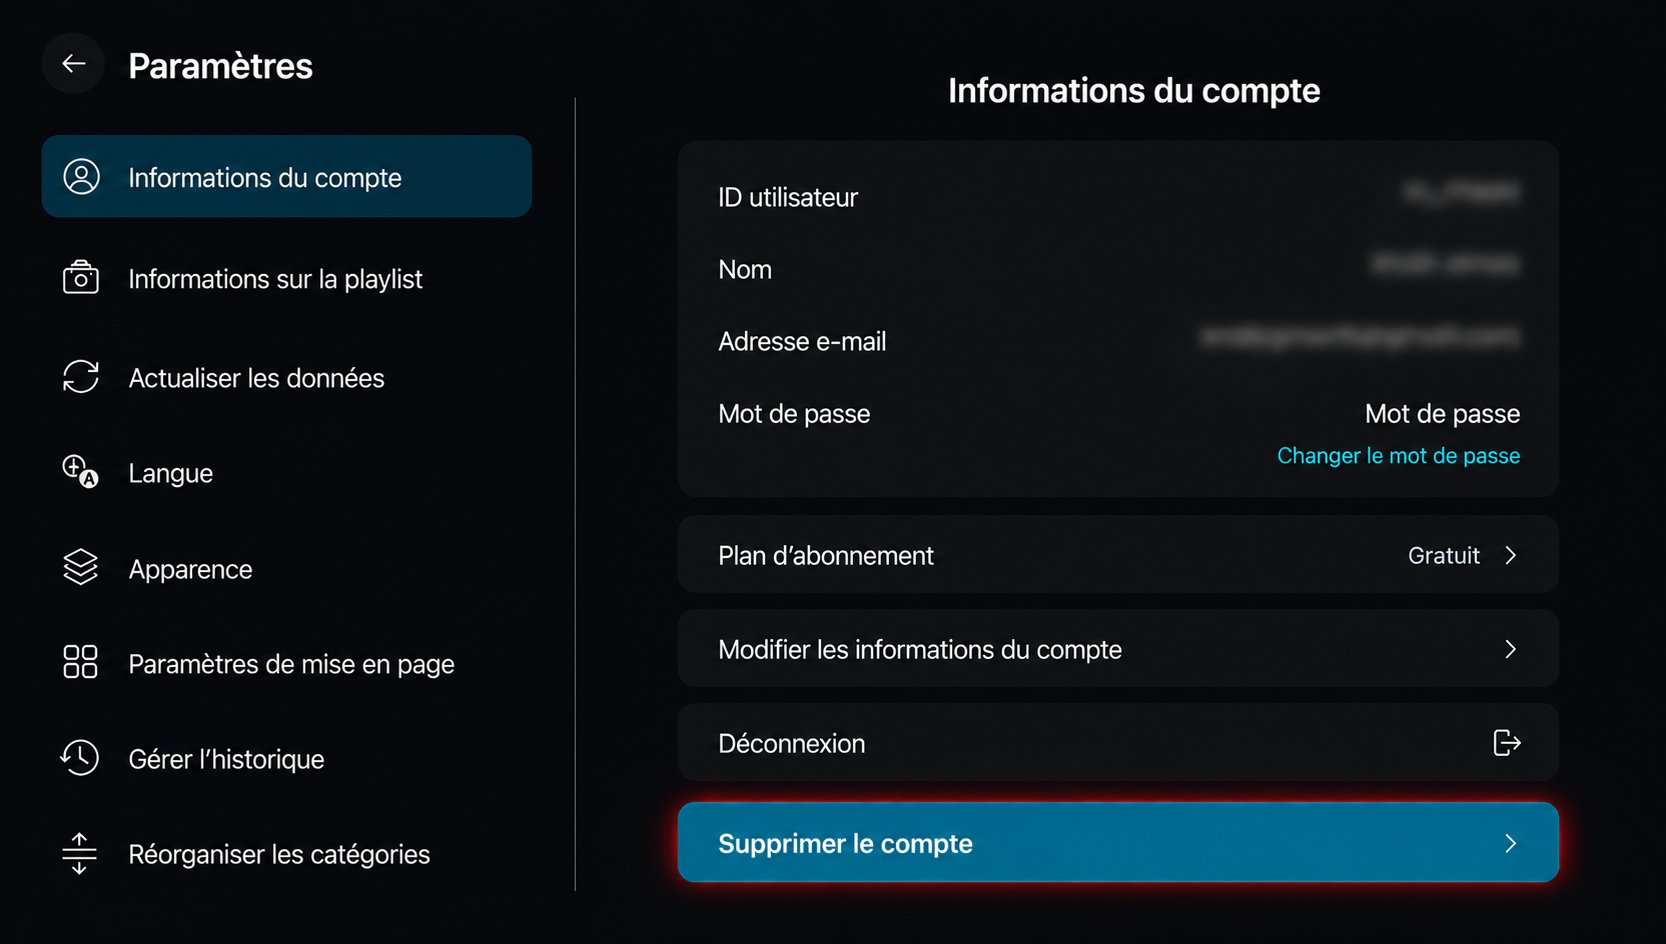
Task: Click the Déconnexion row
Action: pyautogui.click(x=1118, y=743)
